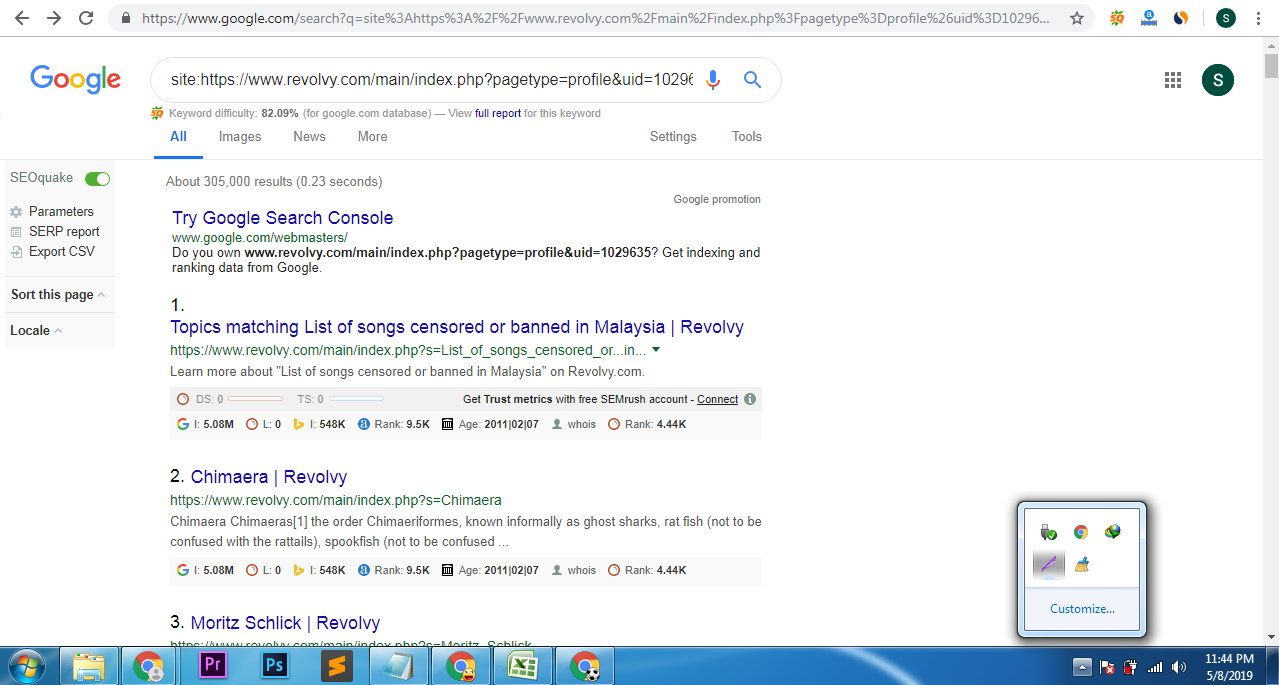This screenshot has width=1279, height=685.
Task: Expand the Locale section
Action: click(36, 331)
